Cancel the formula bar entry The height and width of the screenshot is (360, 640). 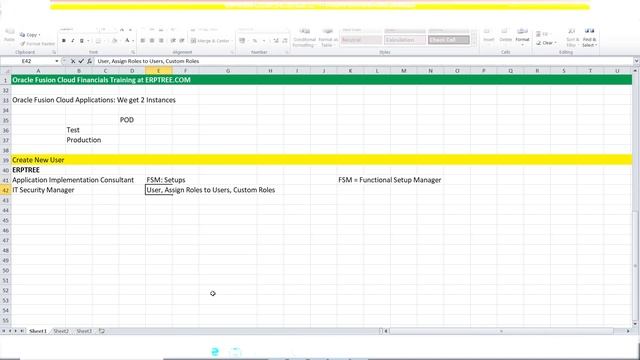pos(73,61)
